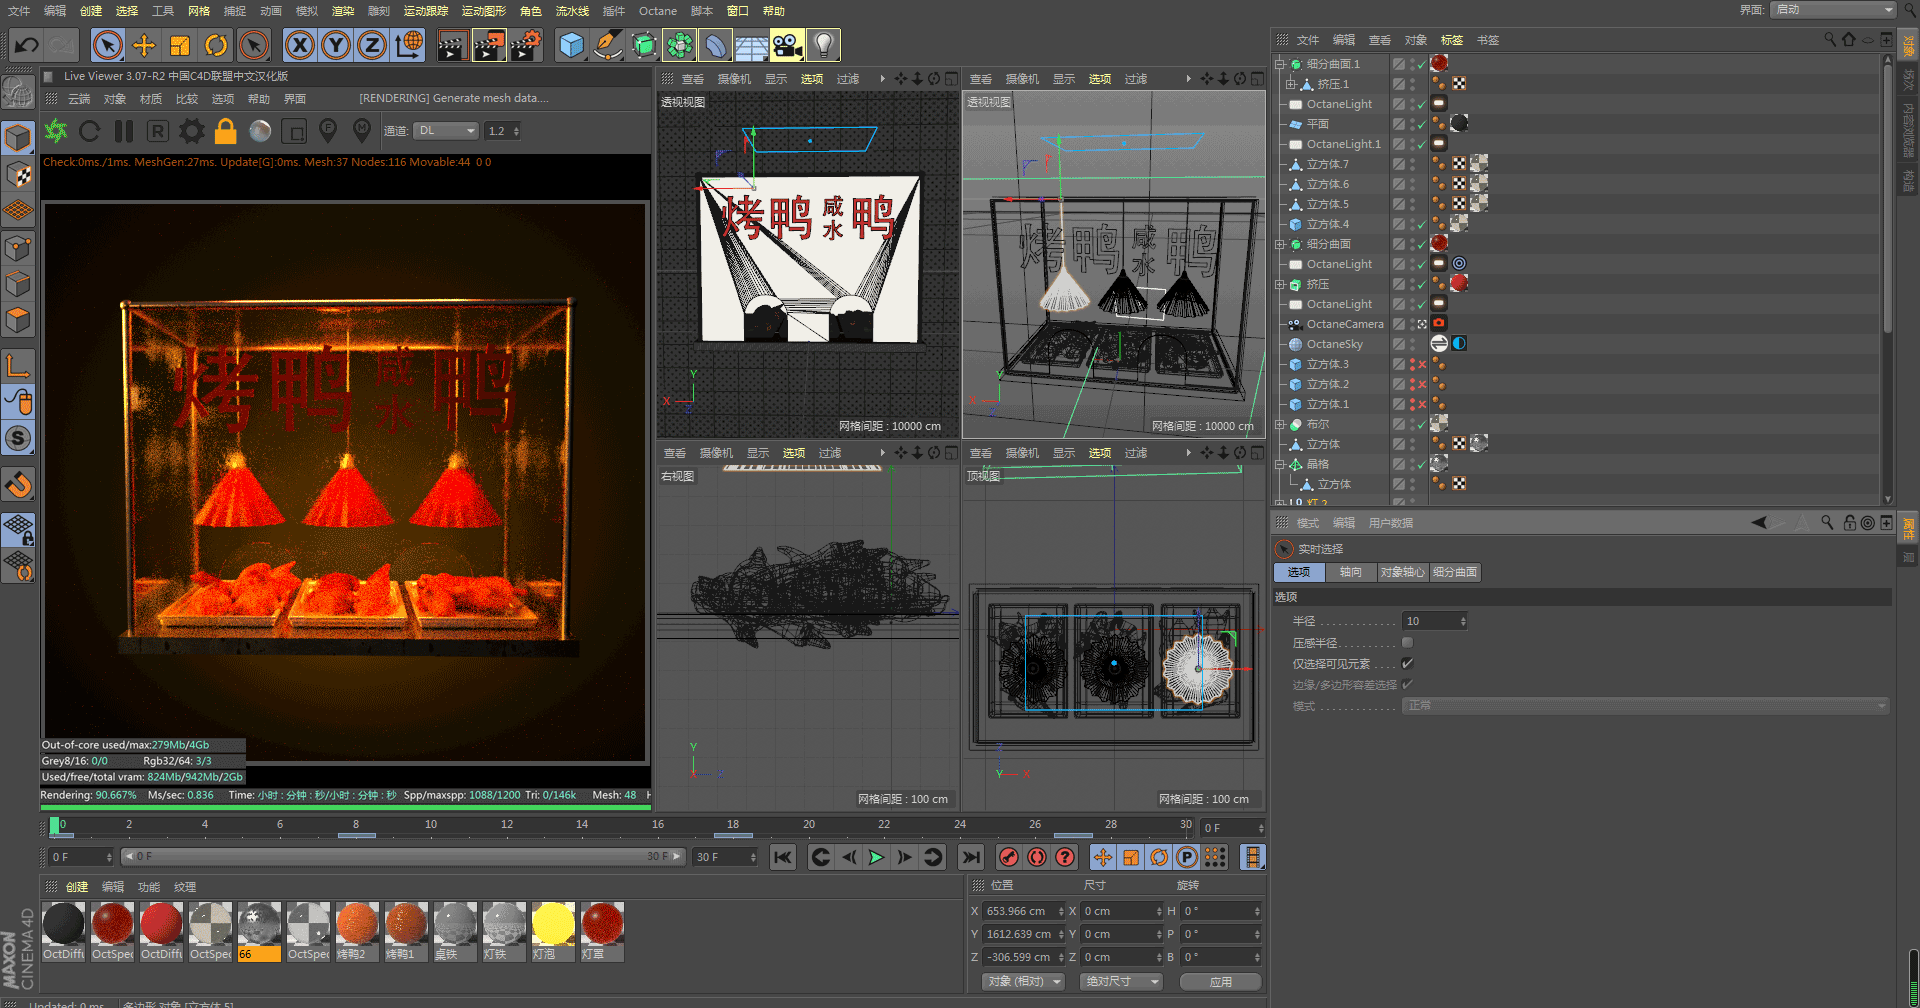Go to the end of the animation
The image size is (1920, 1008).
tap(971, 857)
